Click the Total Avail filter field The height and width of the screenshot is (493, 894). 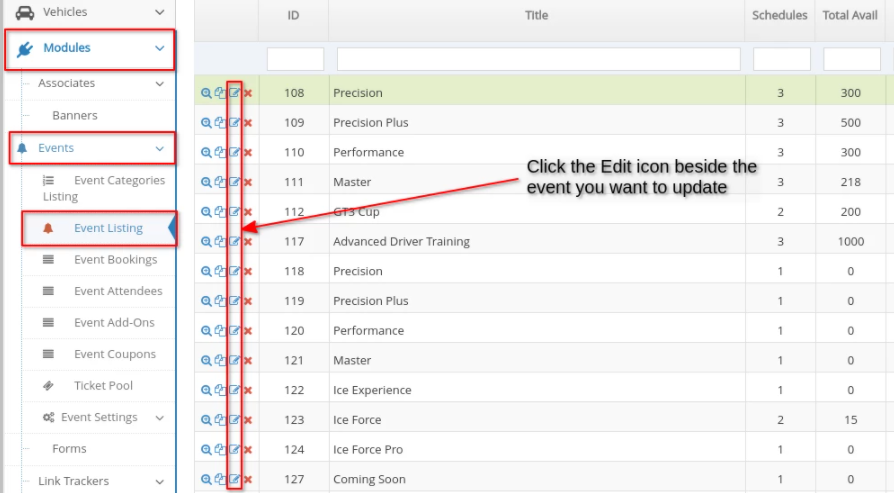852,59
